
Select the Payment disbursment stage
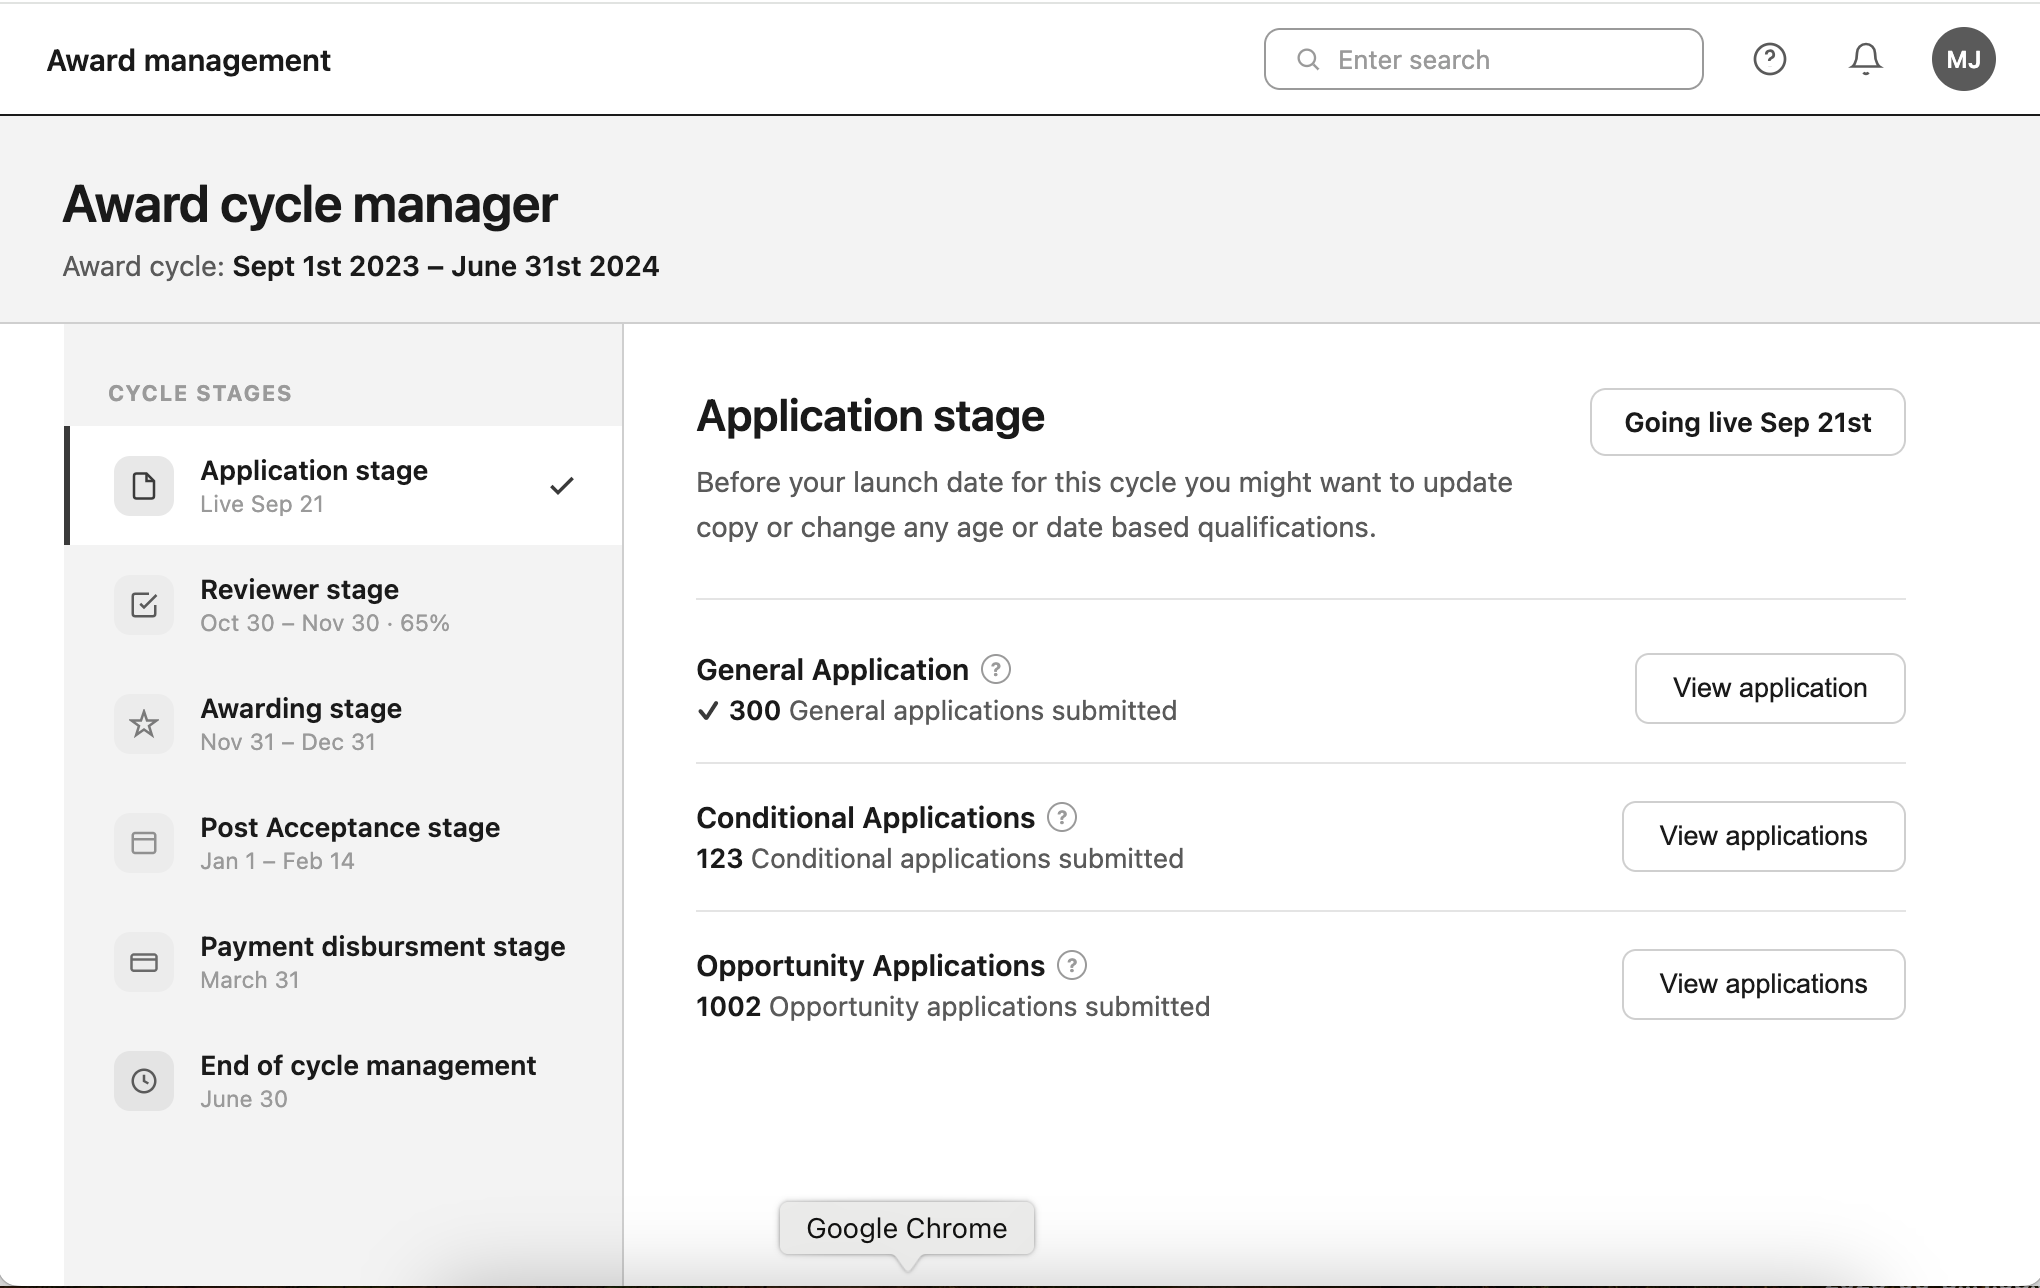tap(344, 962)
